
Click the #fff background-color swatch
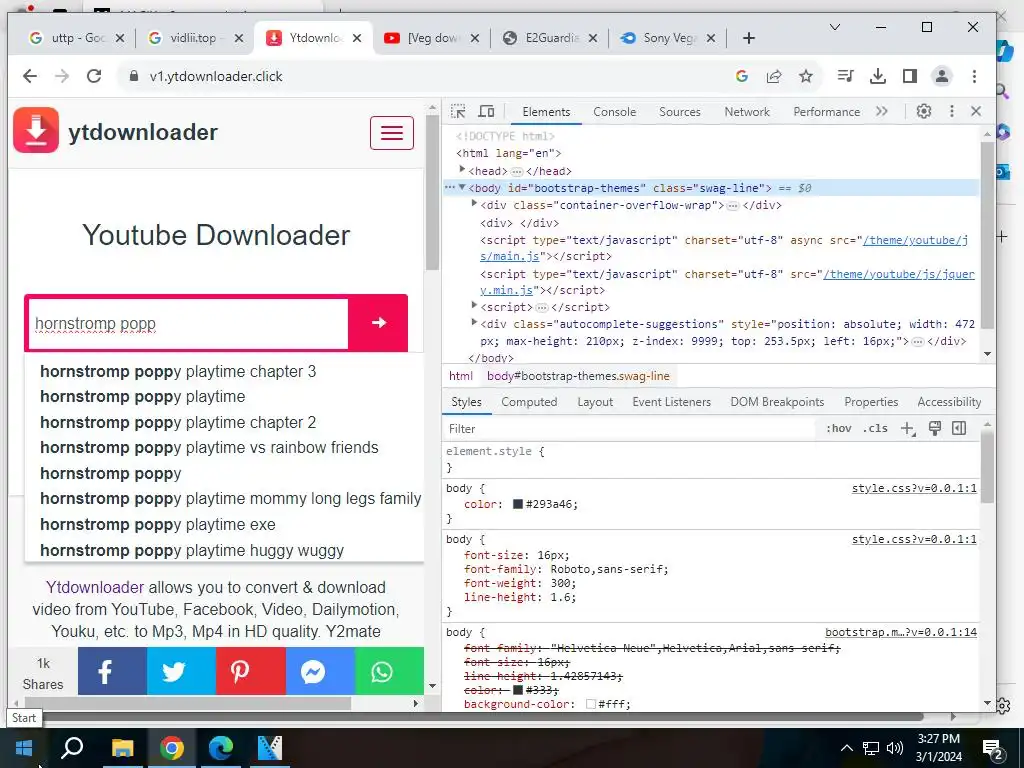point(591,704)
